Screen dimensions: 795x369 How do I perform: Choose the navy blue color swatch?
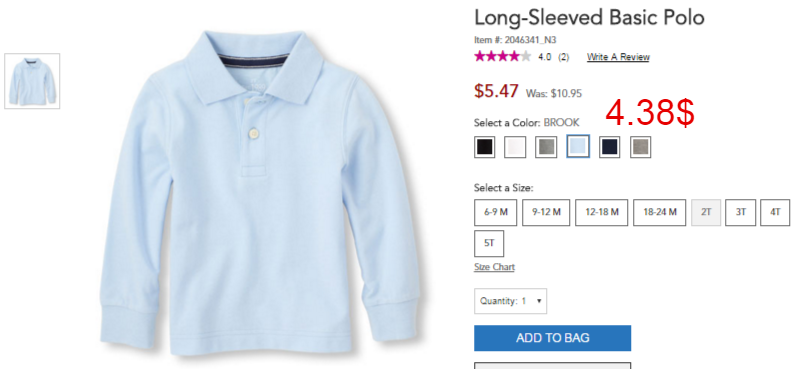pyautogui.click(x=609, y=147)
